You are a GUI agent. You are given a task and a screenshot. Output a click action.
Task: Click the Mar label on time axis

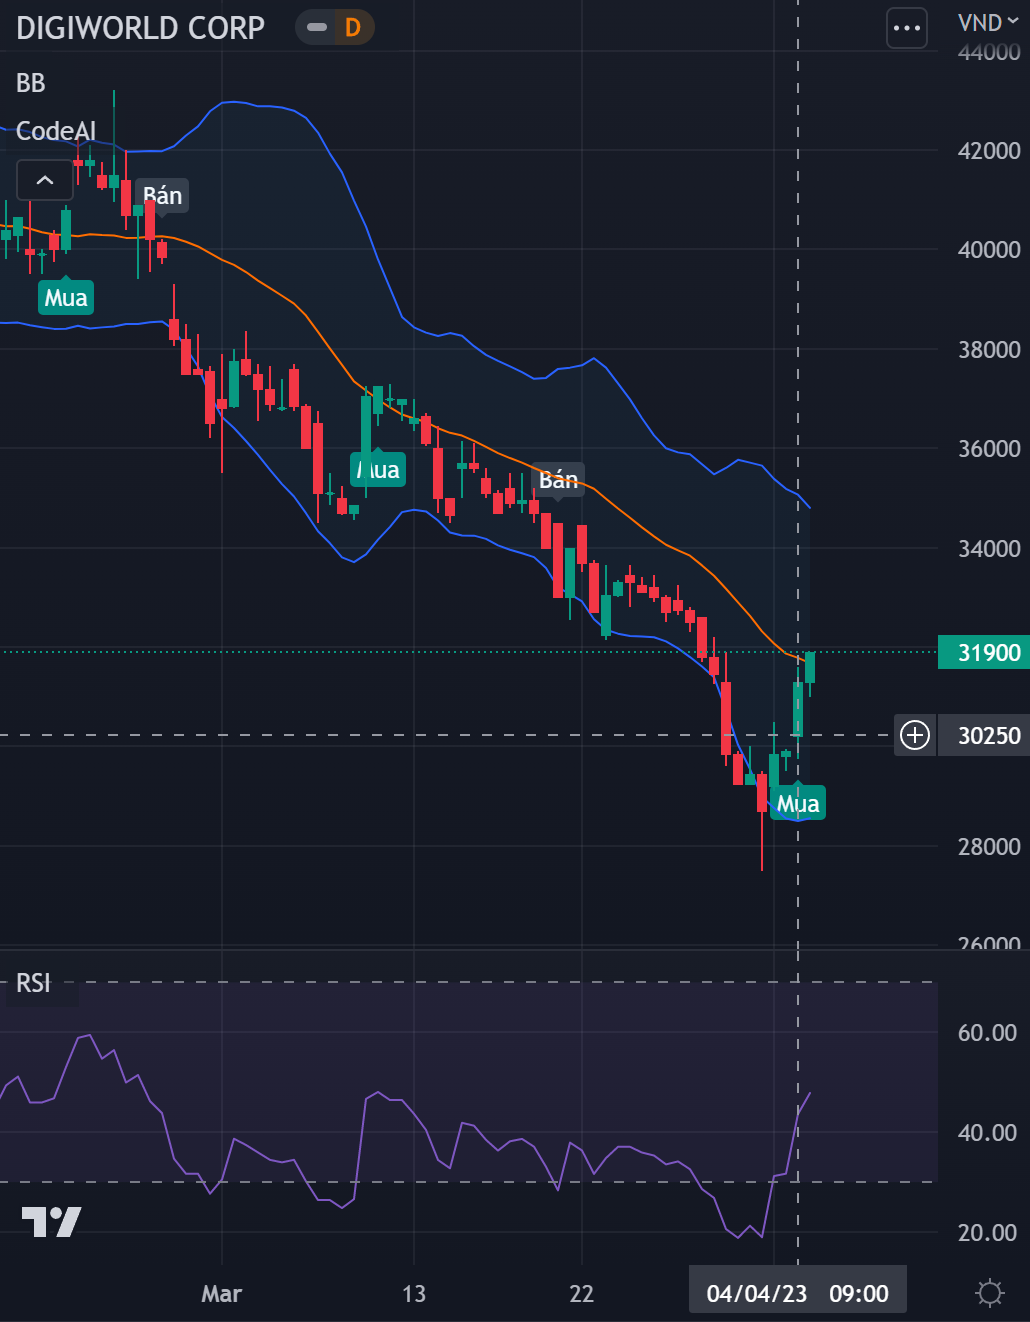[x=221, y=1294]
